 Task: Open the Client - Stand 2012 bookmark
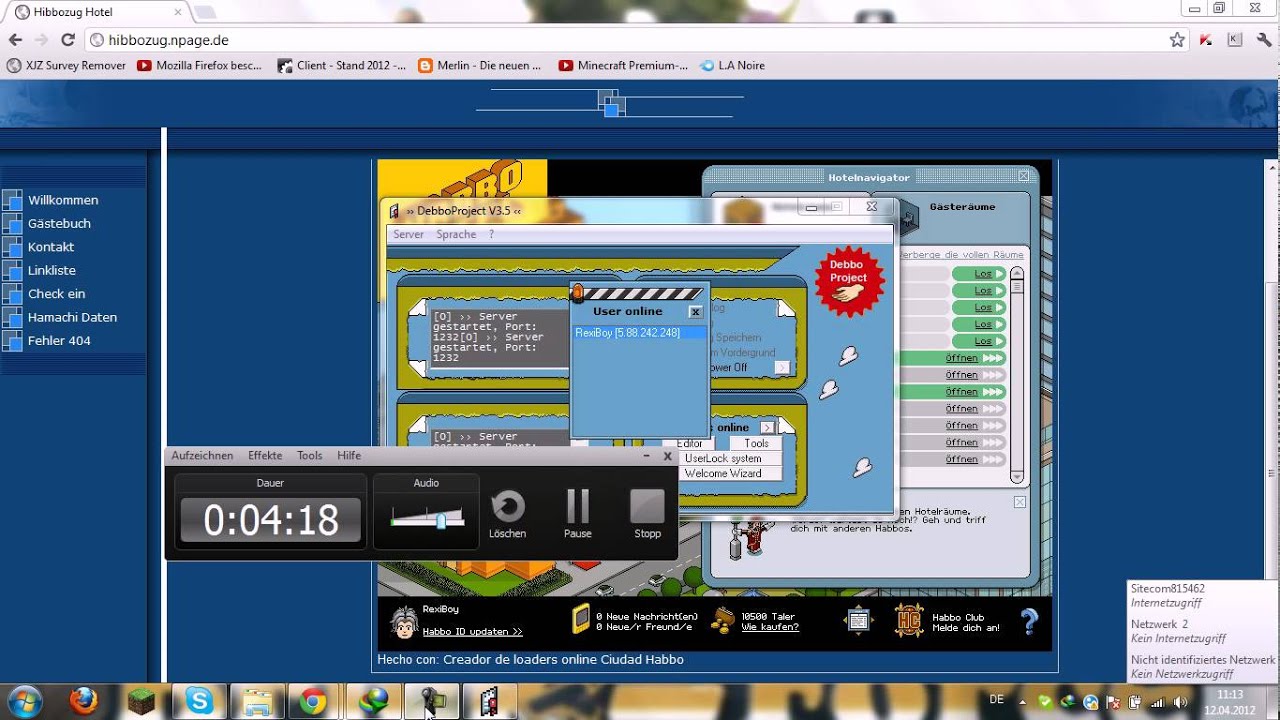click(341, 65)
